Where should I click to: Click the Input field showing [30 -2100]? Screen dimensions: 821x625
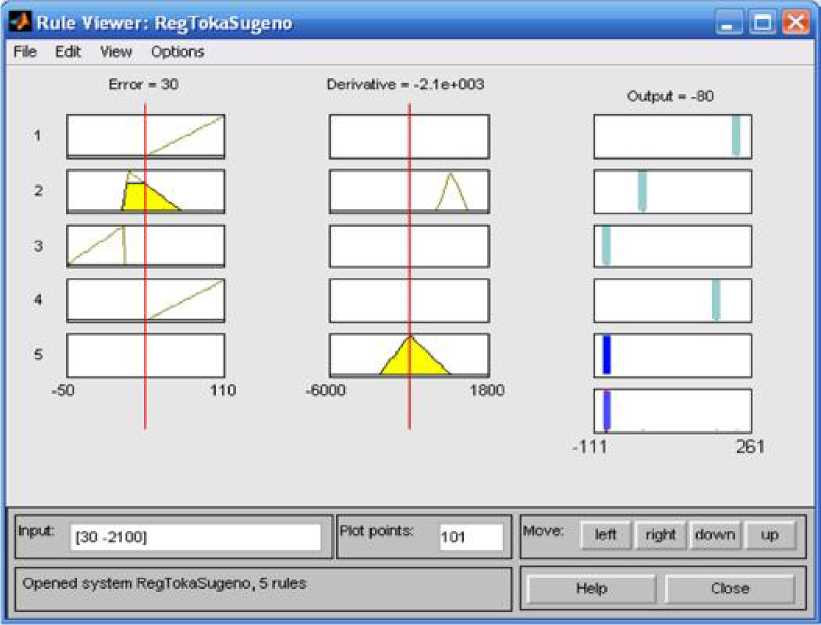click(x=195, y=537)
